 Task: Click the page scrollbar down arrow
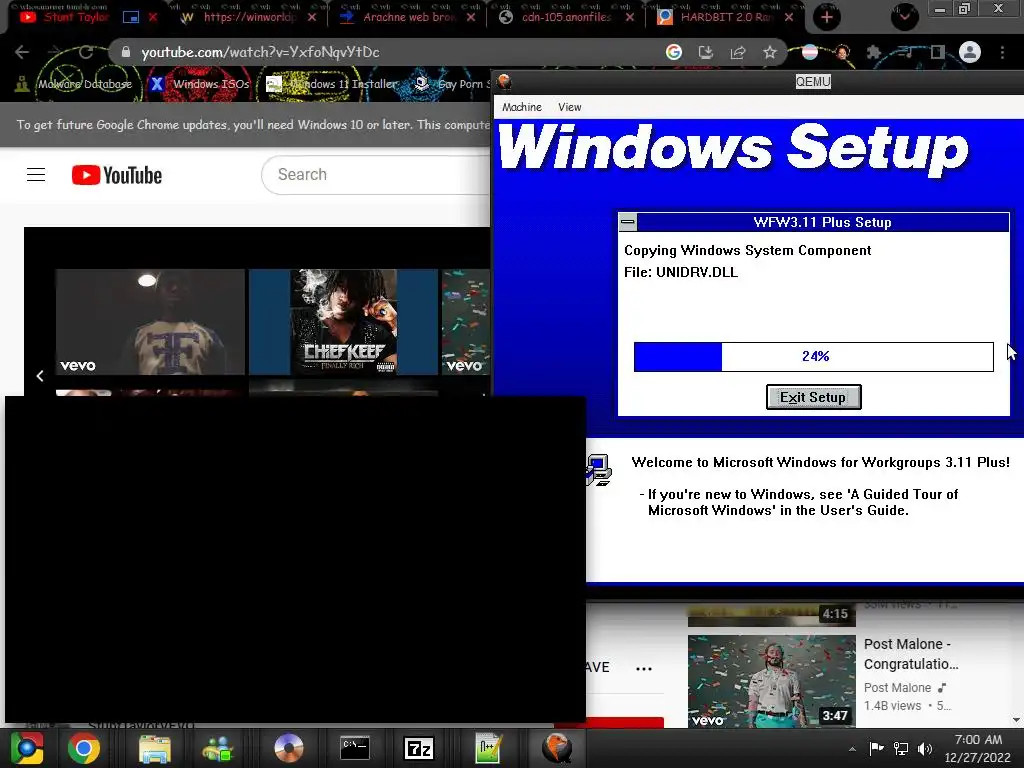coord(1016,720)
